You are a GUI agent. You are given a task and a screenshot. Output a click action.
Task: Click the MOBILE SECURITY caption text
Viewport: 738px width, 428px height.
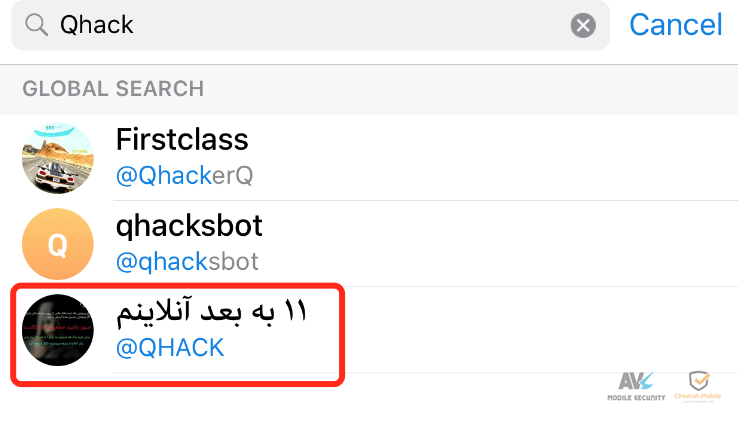(636, 398)
